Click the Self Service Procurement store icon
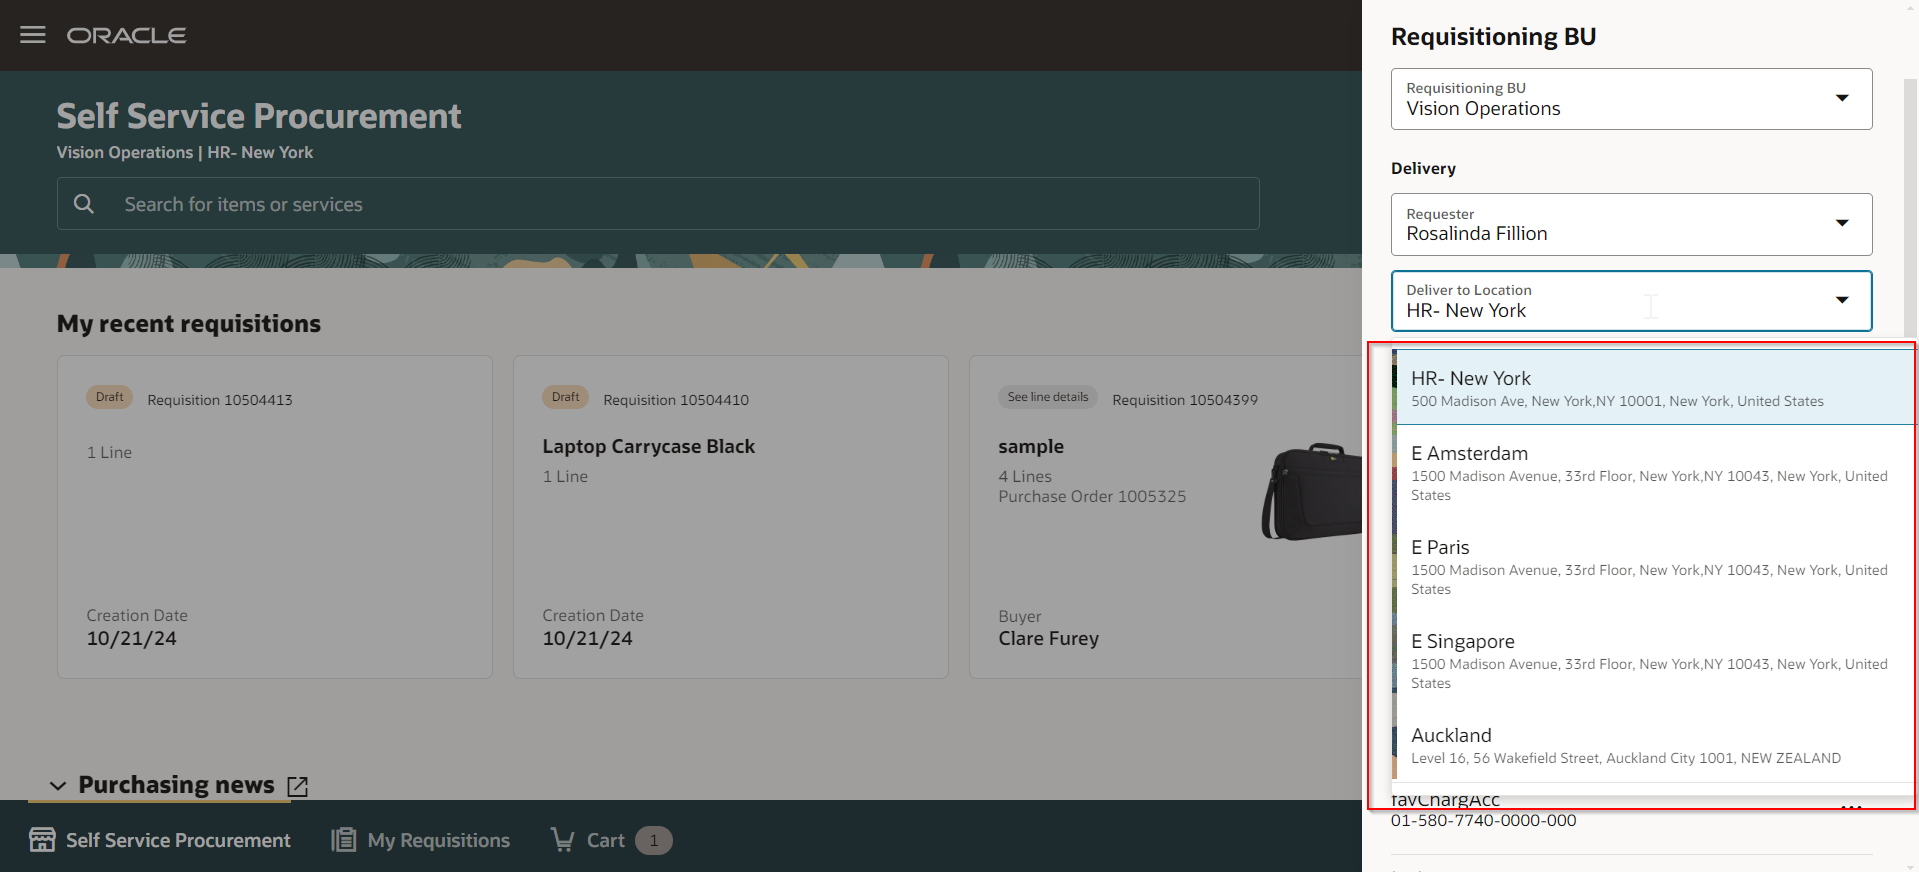This screenshot has width=1919, height=872. point(42,840)
